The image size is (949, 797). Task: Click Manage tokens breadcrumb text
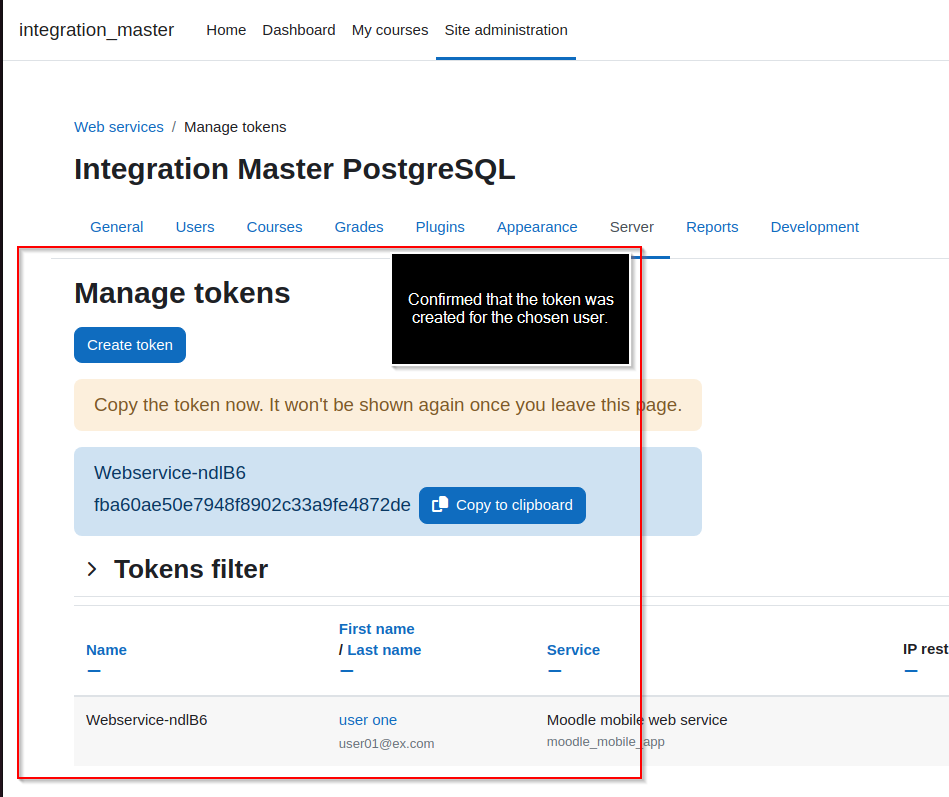click(235, 127)
